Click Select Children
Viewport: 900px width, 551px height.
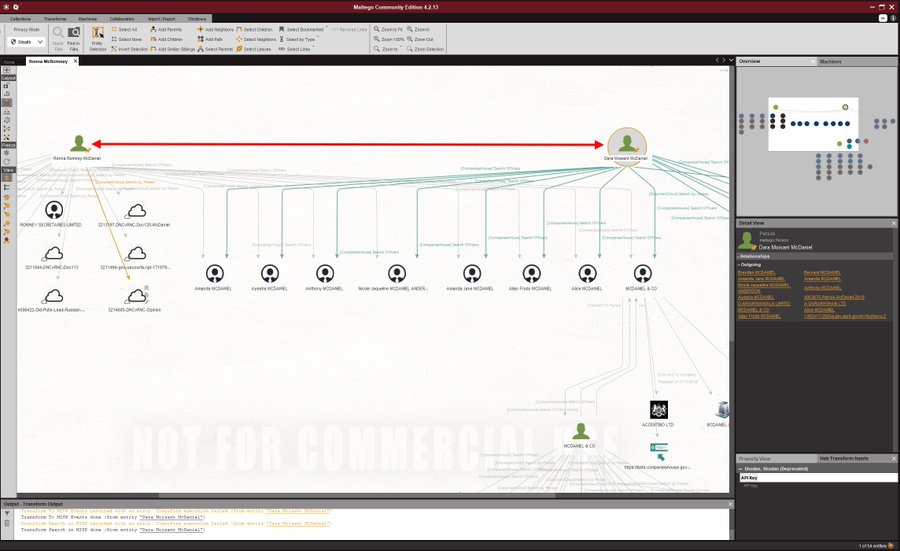point(254,29)
